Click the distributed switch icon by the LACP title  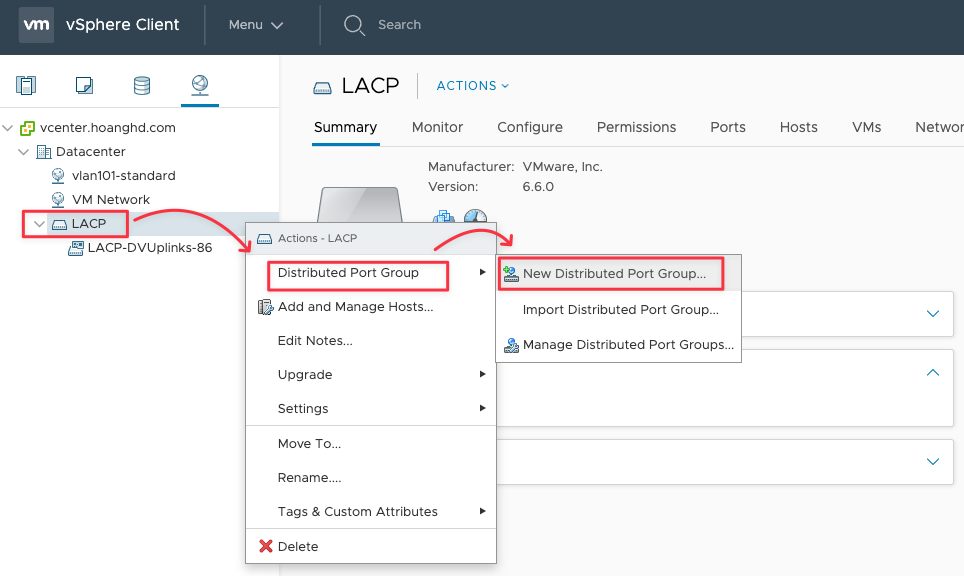click(322, 88)
